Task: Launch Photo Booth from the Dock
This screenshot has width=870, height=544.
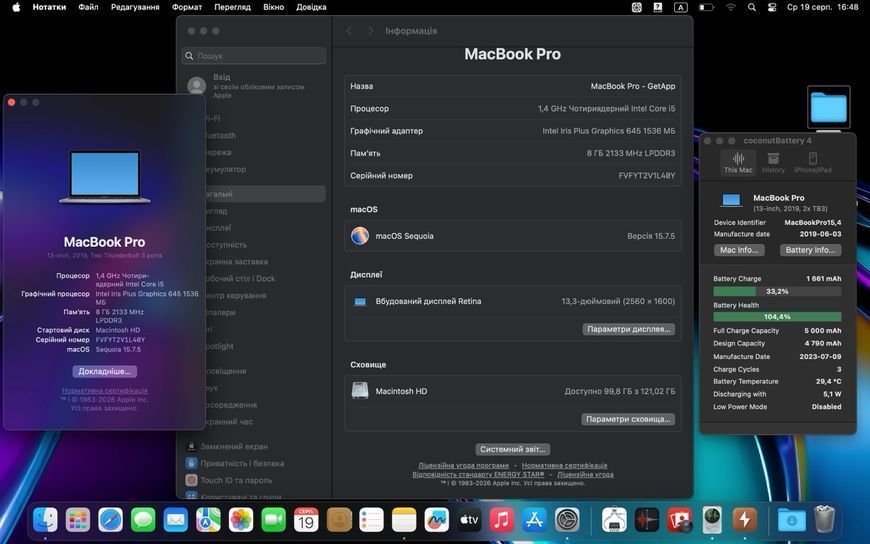Action: tap(680, 520)
